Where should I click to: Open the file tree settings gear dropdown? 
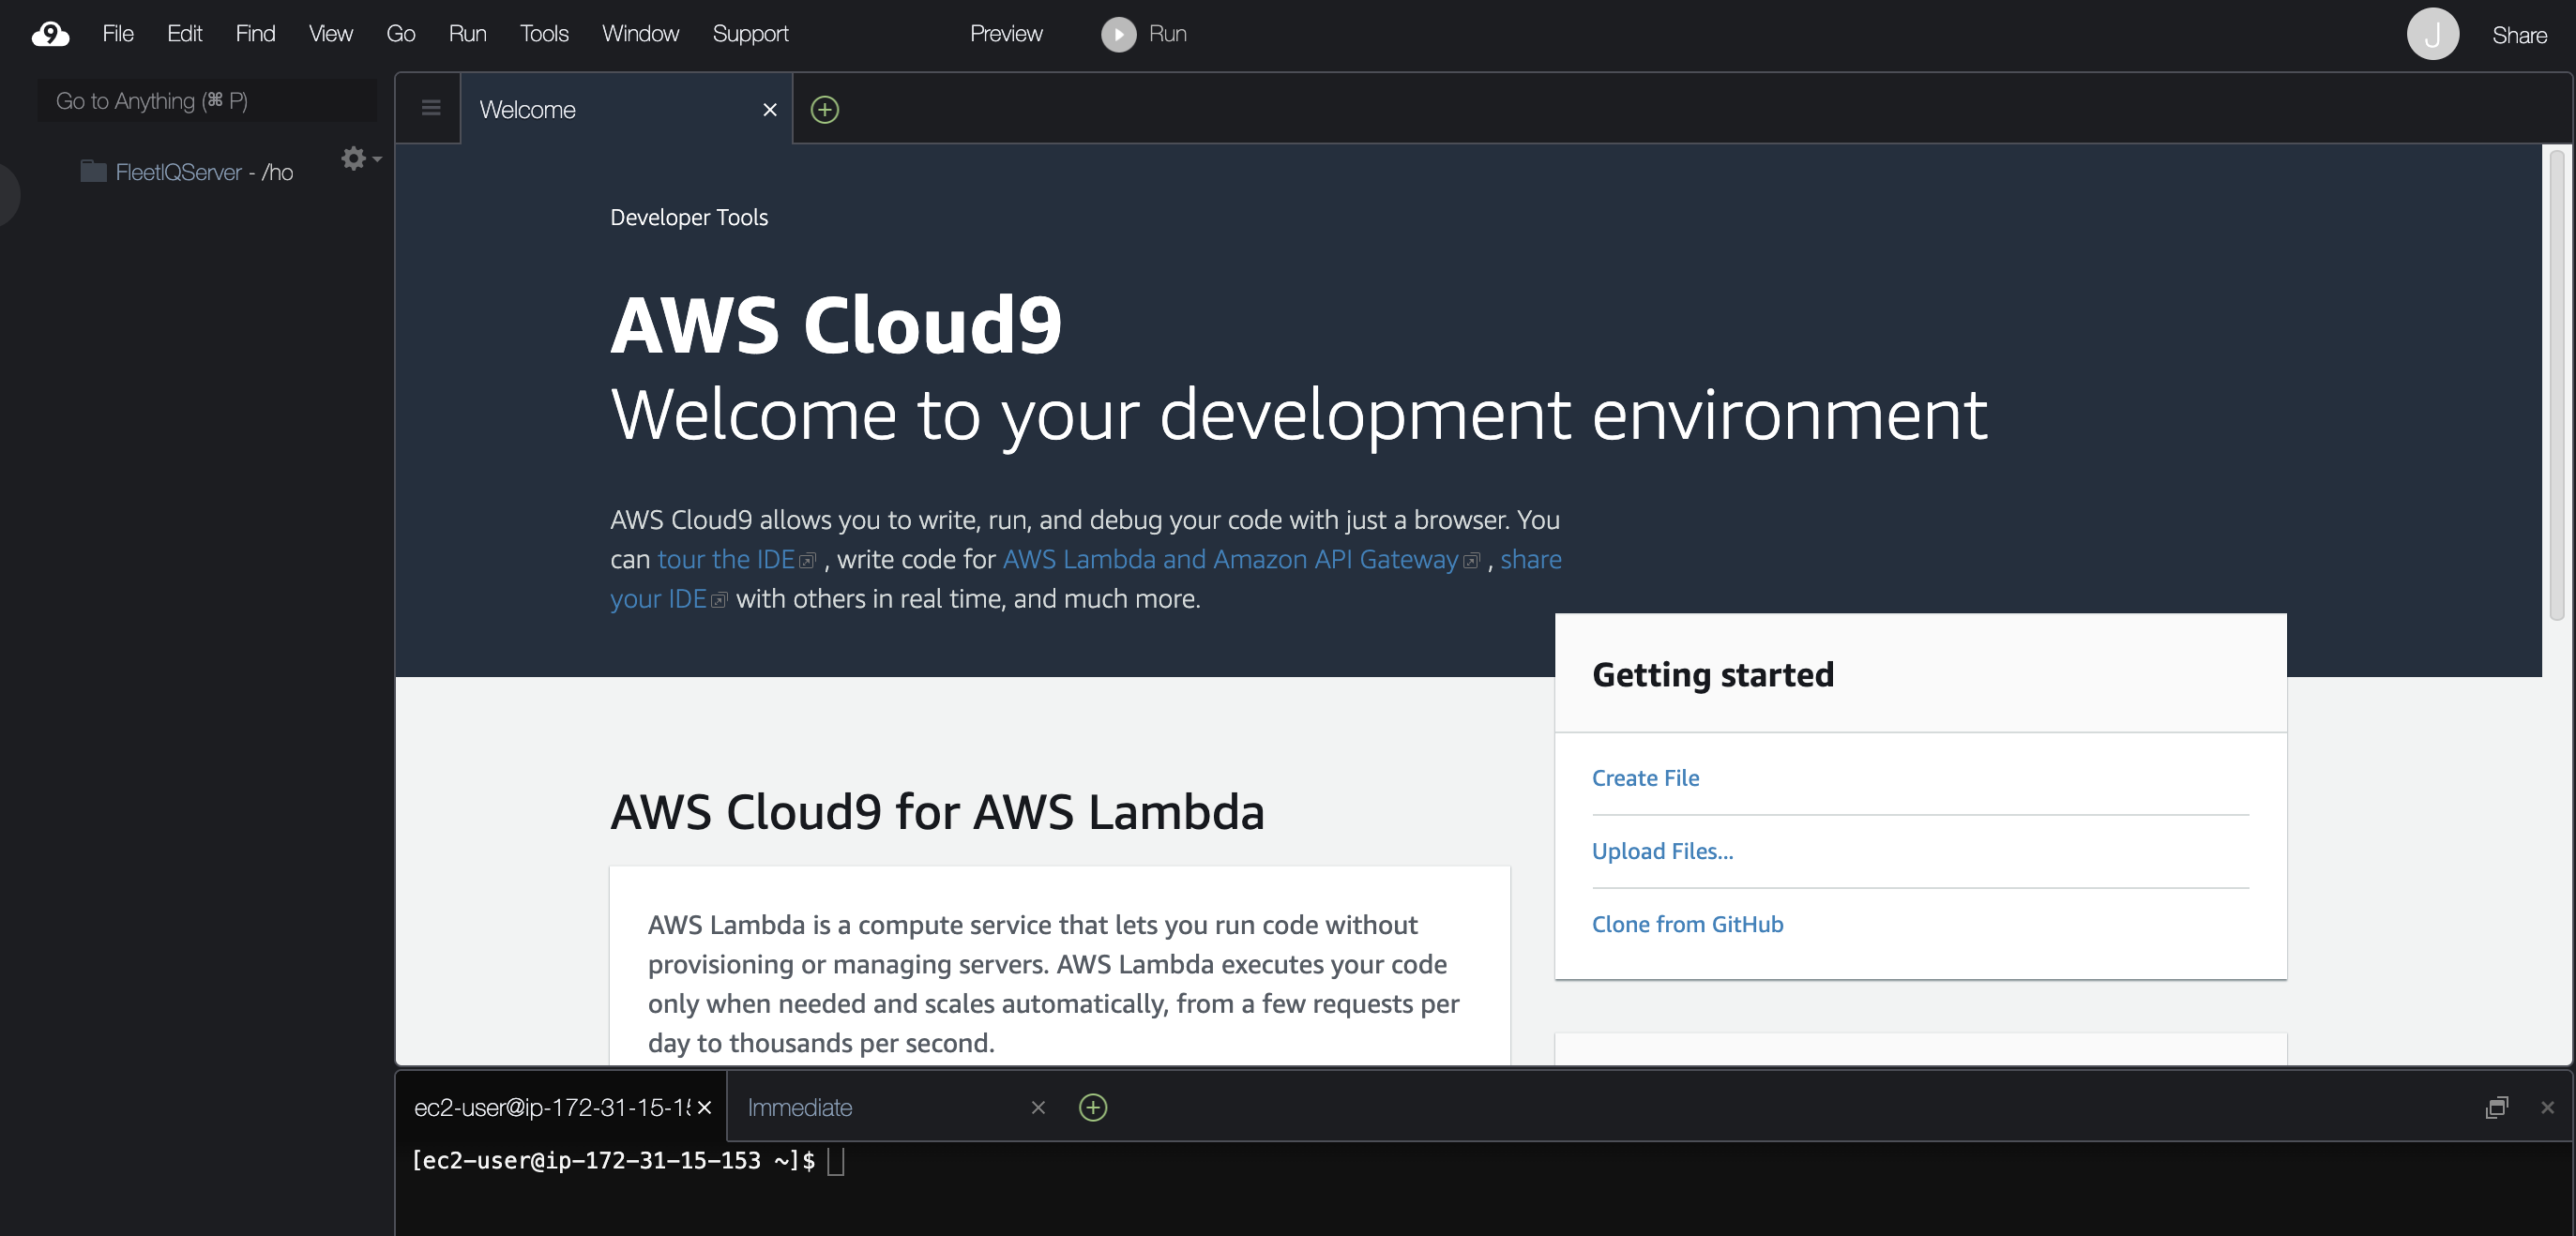click(361, 158)
